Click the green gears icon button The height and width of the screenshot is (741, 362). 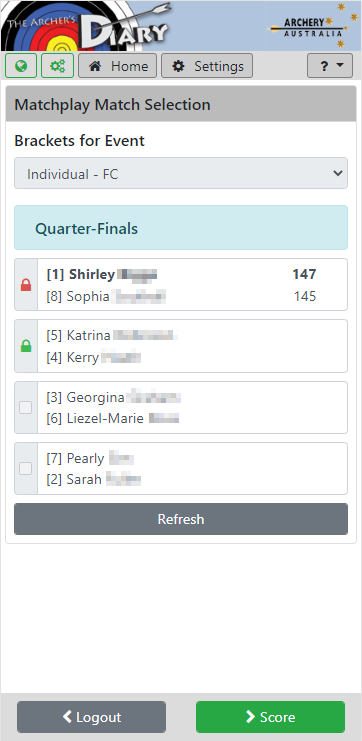pyautogui.click(x=57, y=66)
